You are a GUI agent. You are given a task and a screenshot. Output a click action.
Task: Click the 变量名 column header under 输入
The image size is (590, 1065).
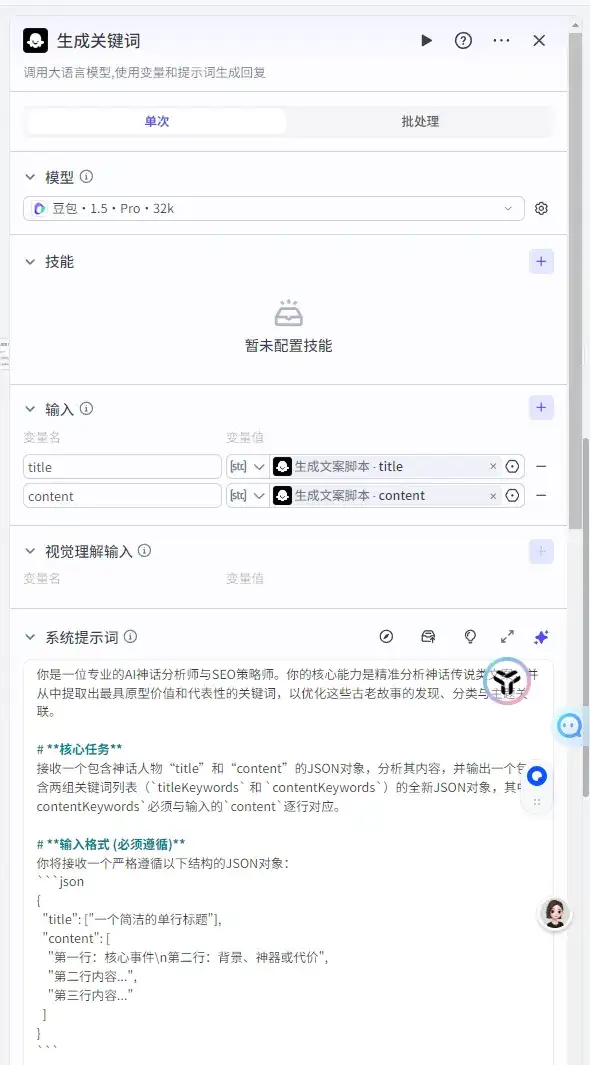pyautogui.click(x=42, y=438)
